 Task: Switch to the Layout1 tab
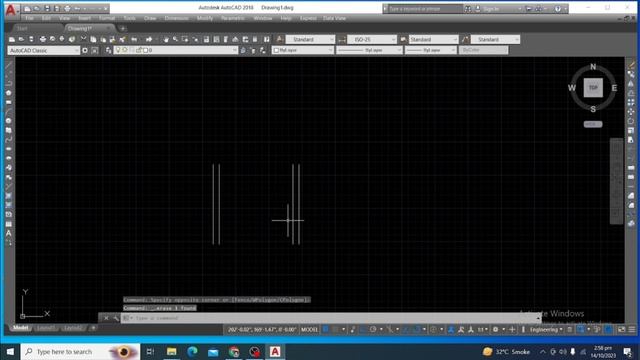45,328
